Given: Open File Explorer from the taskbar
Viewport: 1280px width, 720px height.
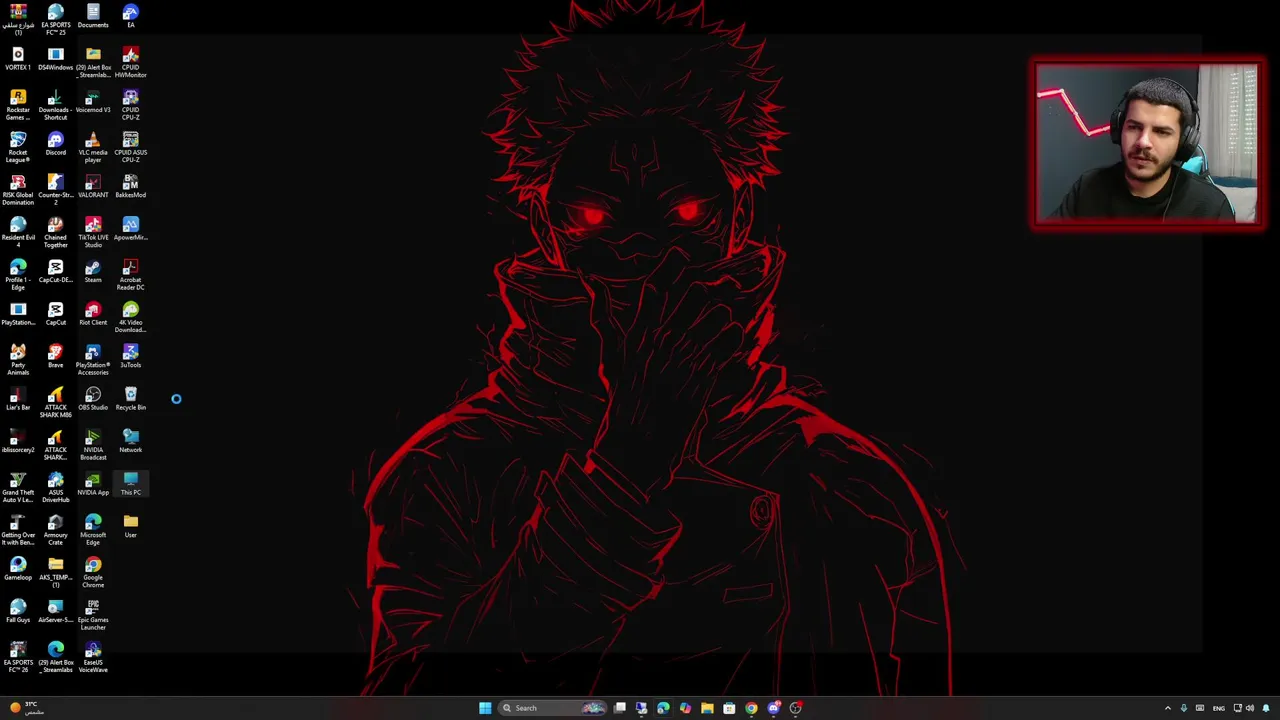Looking at the screenshot, I should [707, 708].
